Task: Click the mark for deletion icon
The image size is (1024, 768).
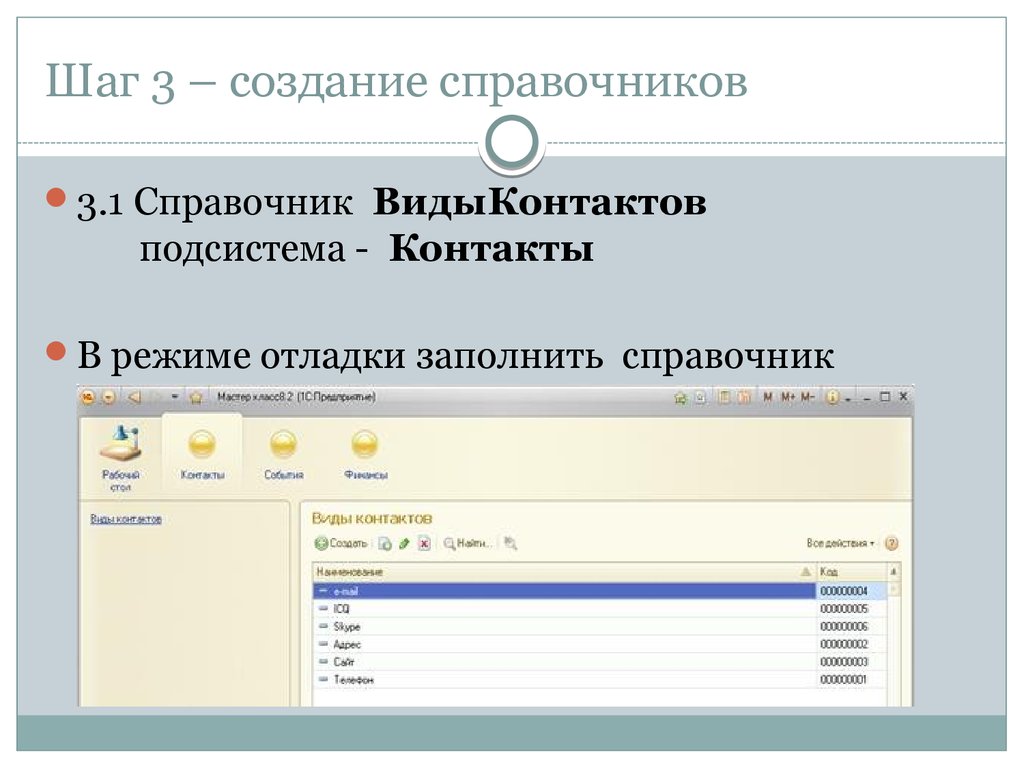Action: (424, 543)
